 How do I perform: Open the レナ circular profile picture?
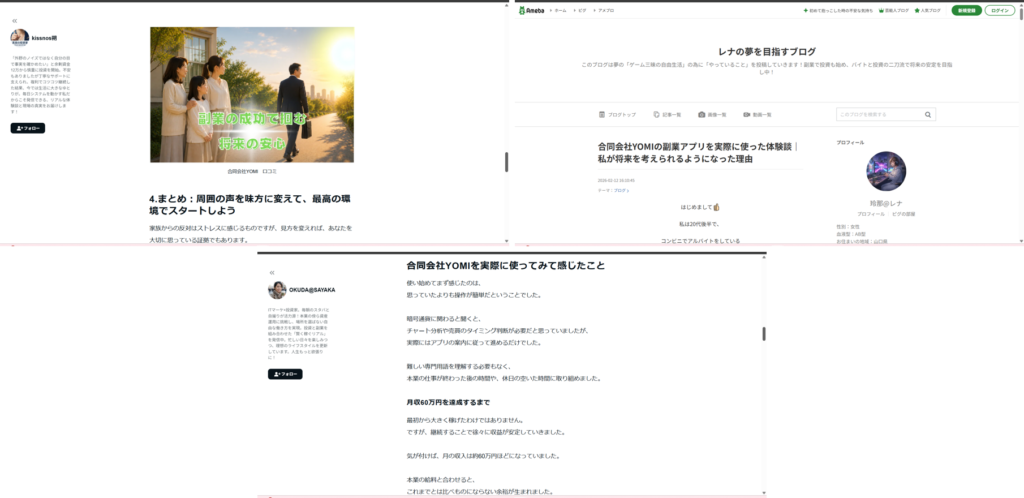point(886,171)
